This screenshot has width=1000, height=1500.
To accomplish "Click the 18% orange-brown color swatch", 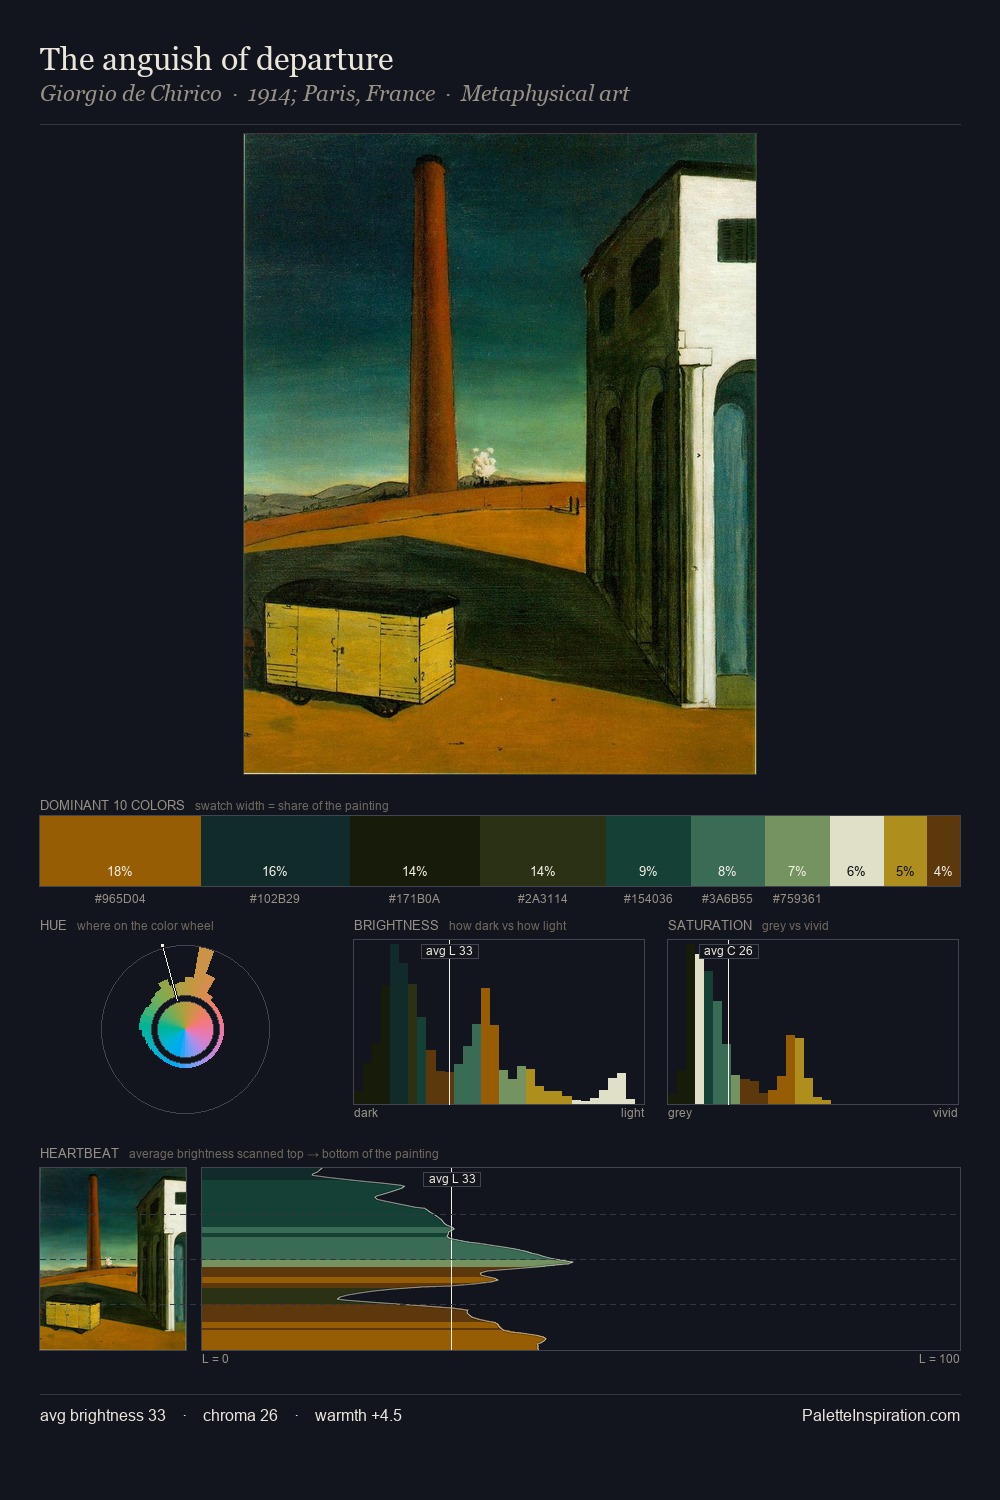I will 120,851.
